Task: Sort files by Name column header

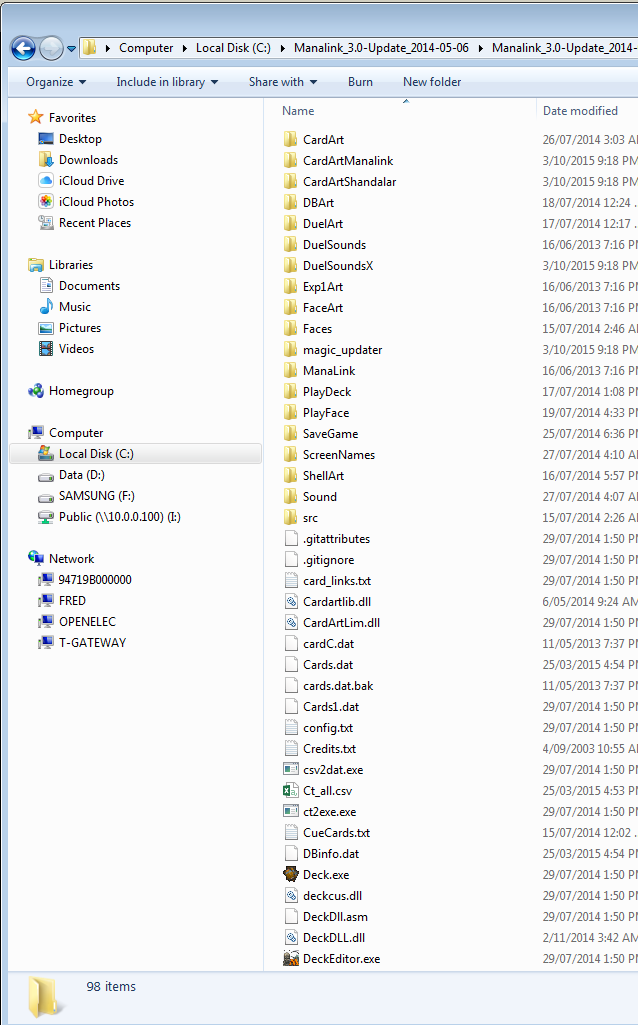Action: (299, 111)
